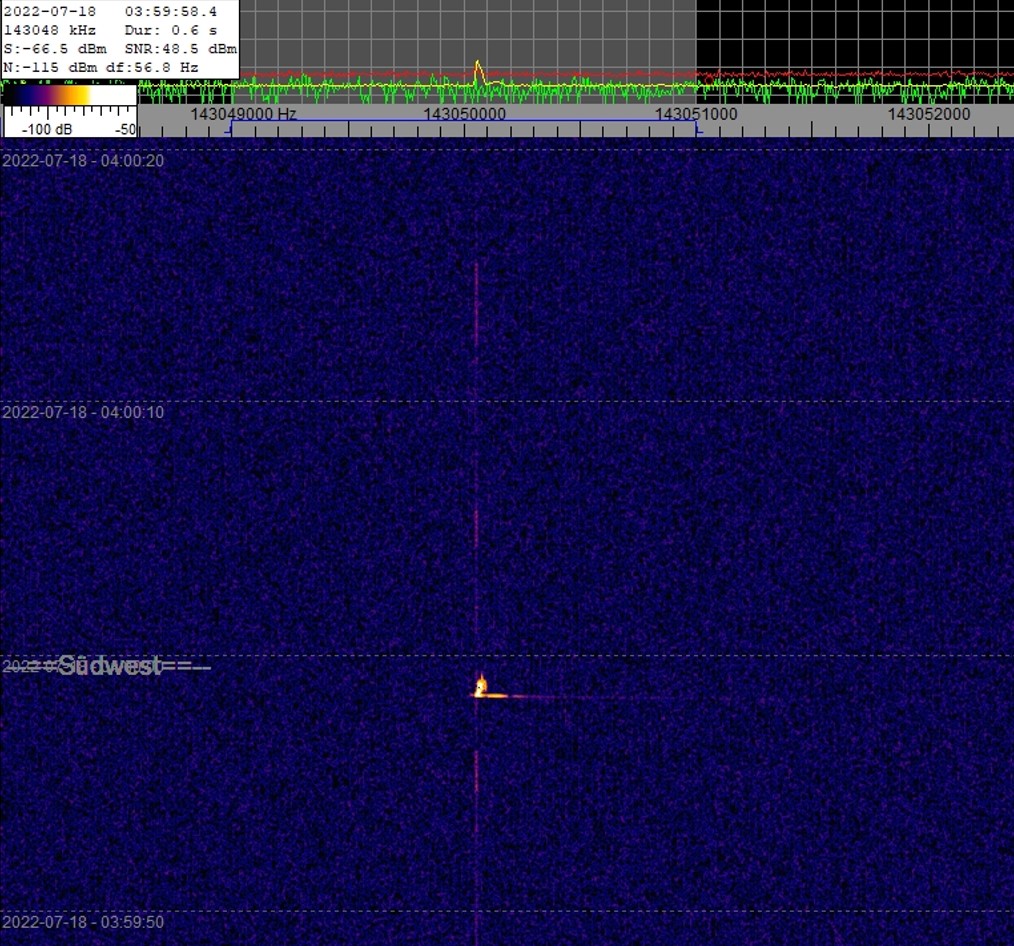Screen dimensions: 1014x946
Task: Click the 143050000 frequency scale label
Action: click(464, 114)
